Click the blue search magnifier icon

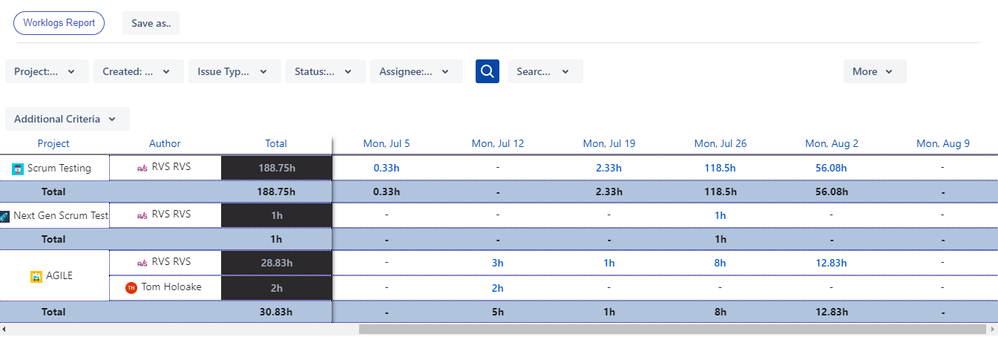click(x=487, y=71)
